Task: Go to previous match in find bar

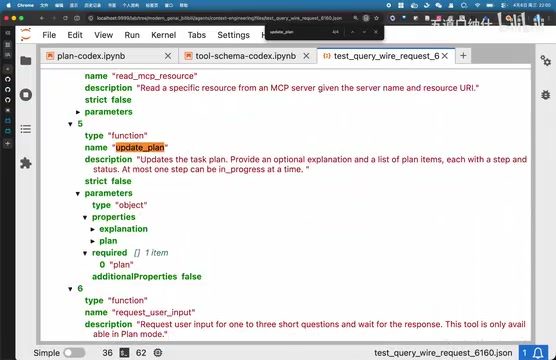Action: click(352, 32)
